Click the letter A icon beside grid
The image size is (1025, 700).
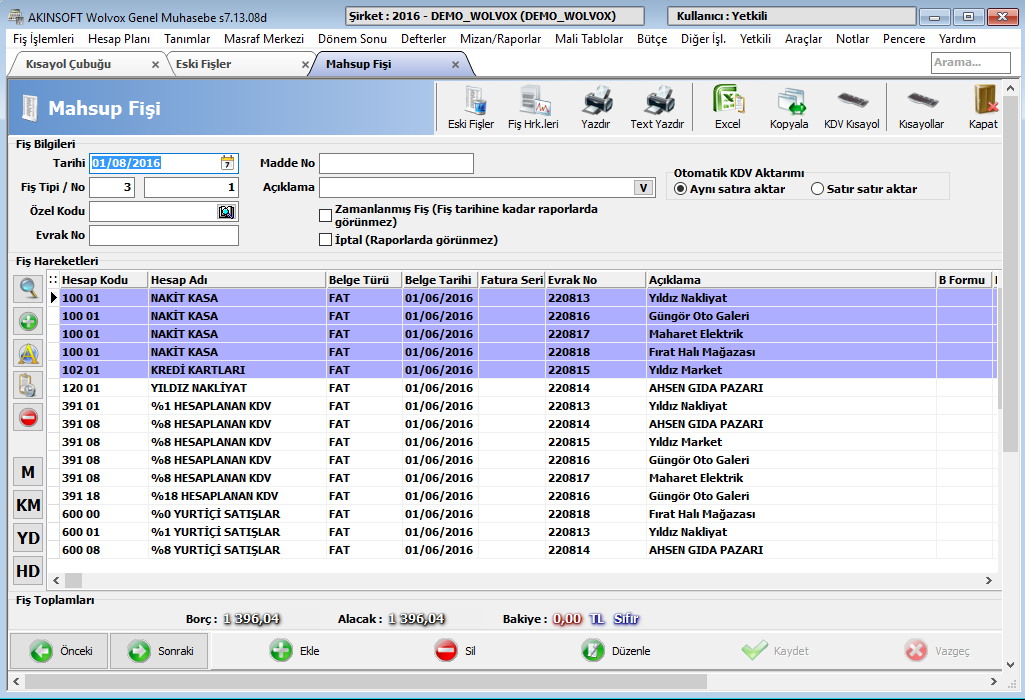pyautogui.click(x=28, y=354)
